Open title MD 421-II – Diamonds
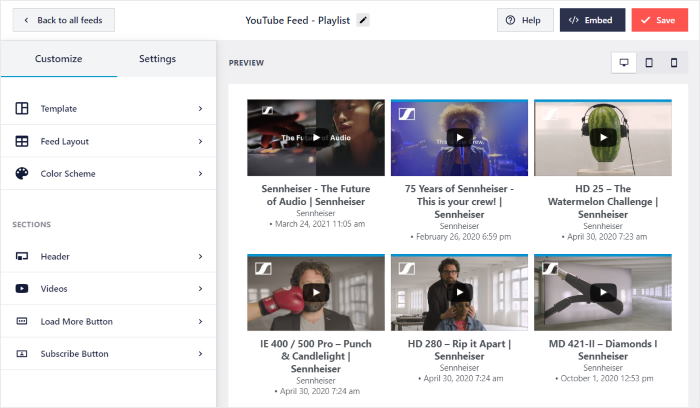This screenshot has height=408, width=700. (603, 350)
